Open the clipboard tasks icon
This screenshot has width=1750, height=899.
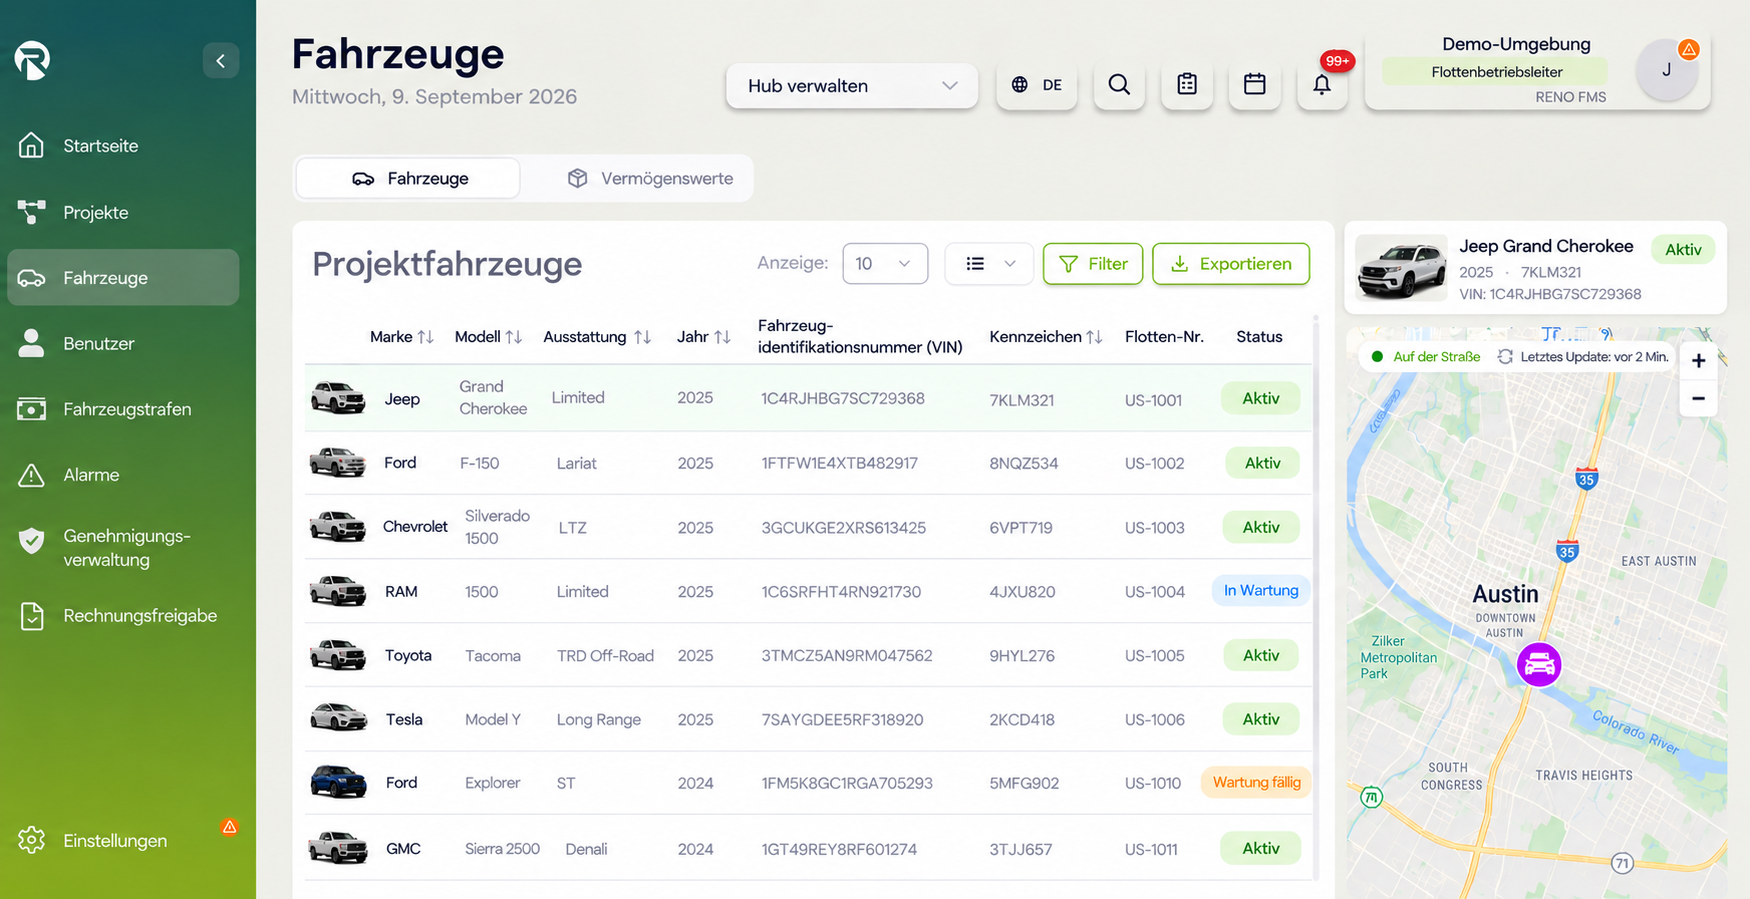(x=1187, y=85)
